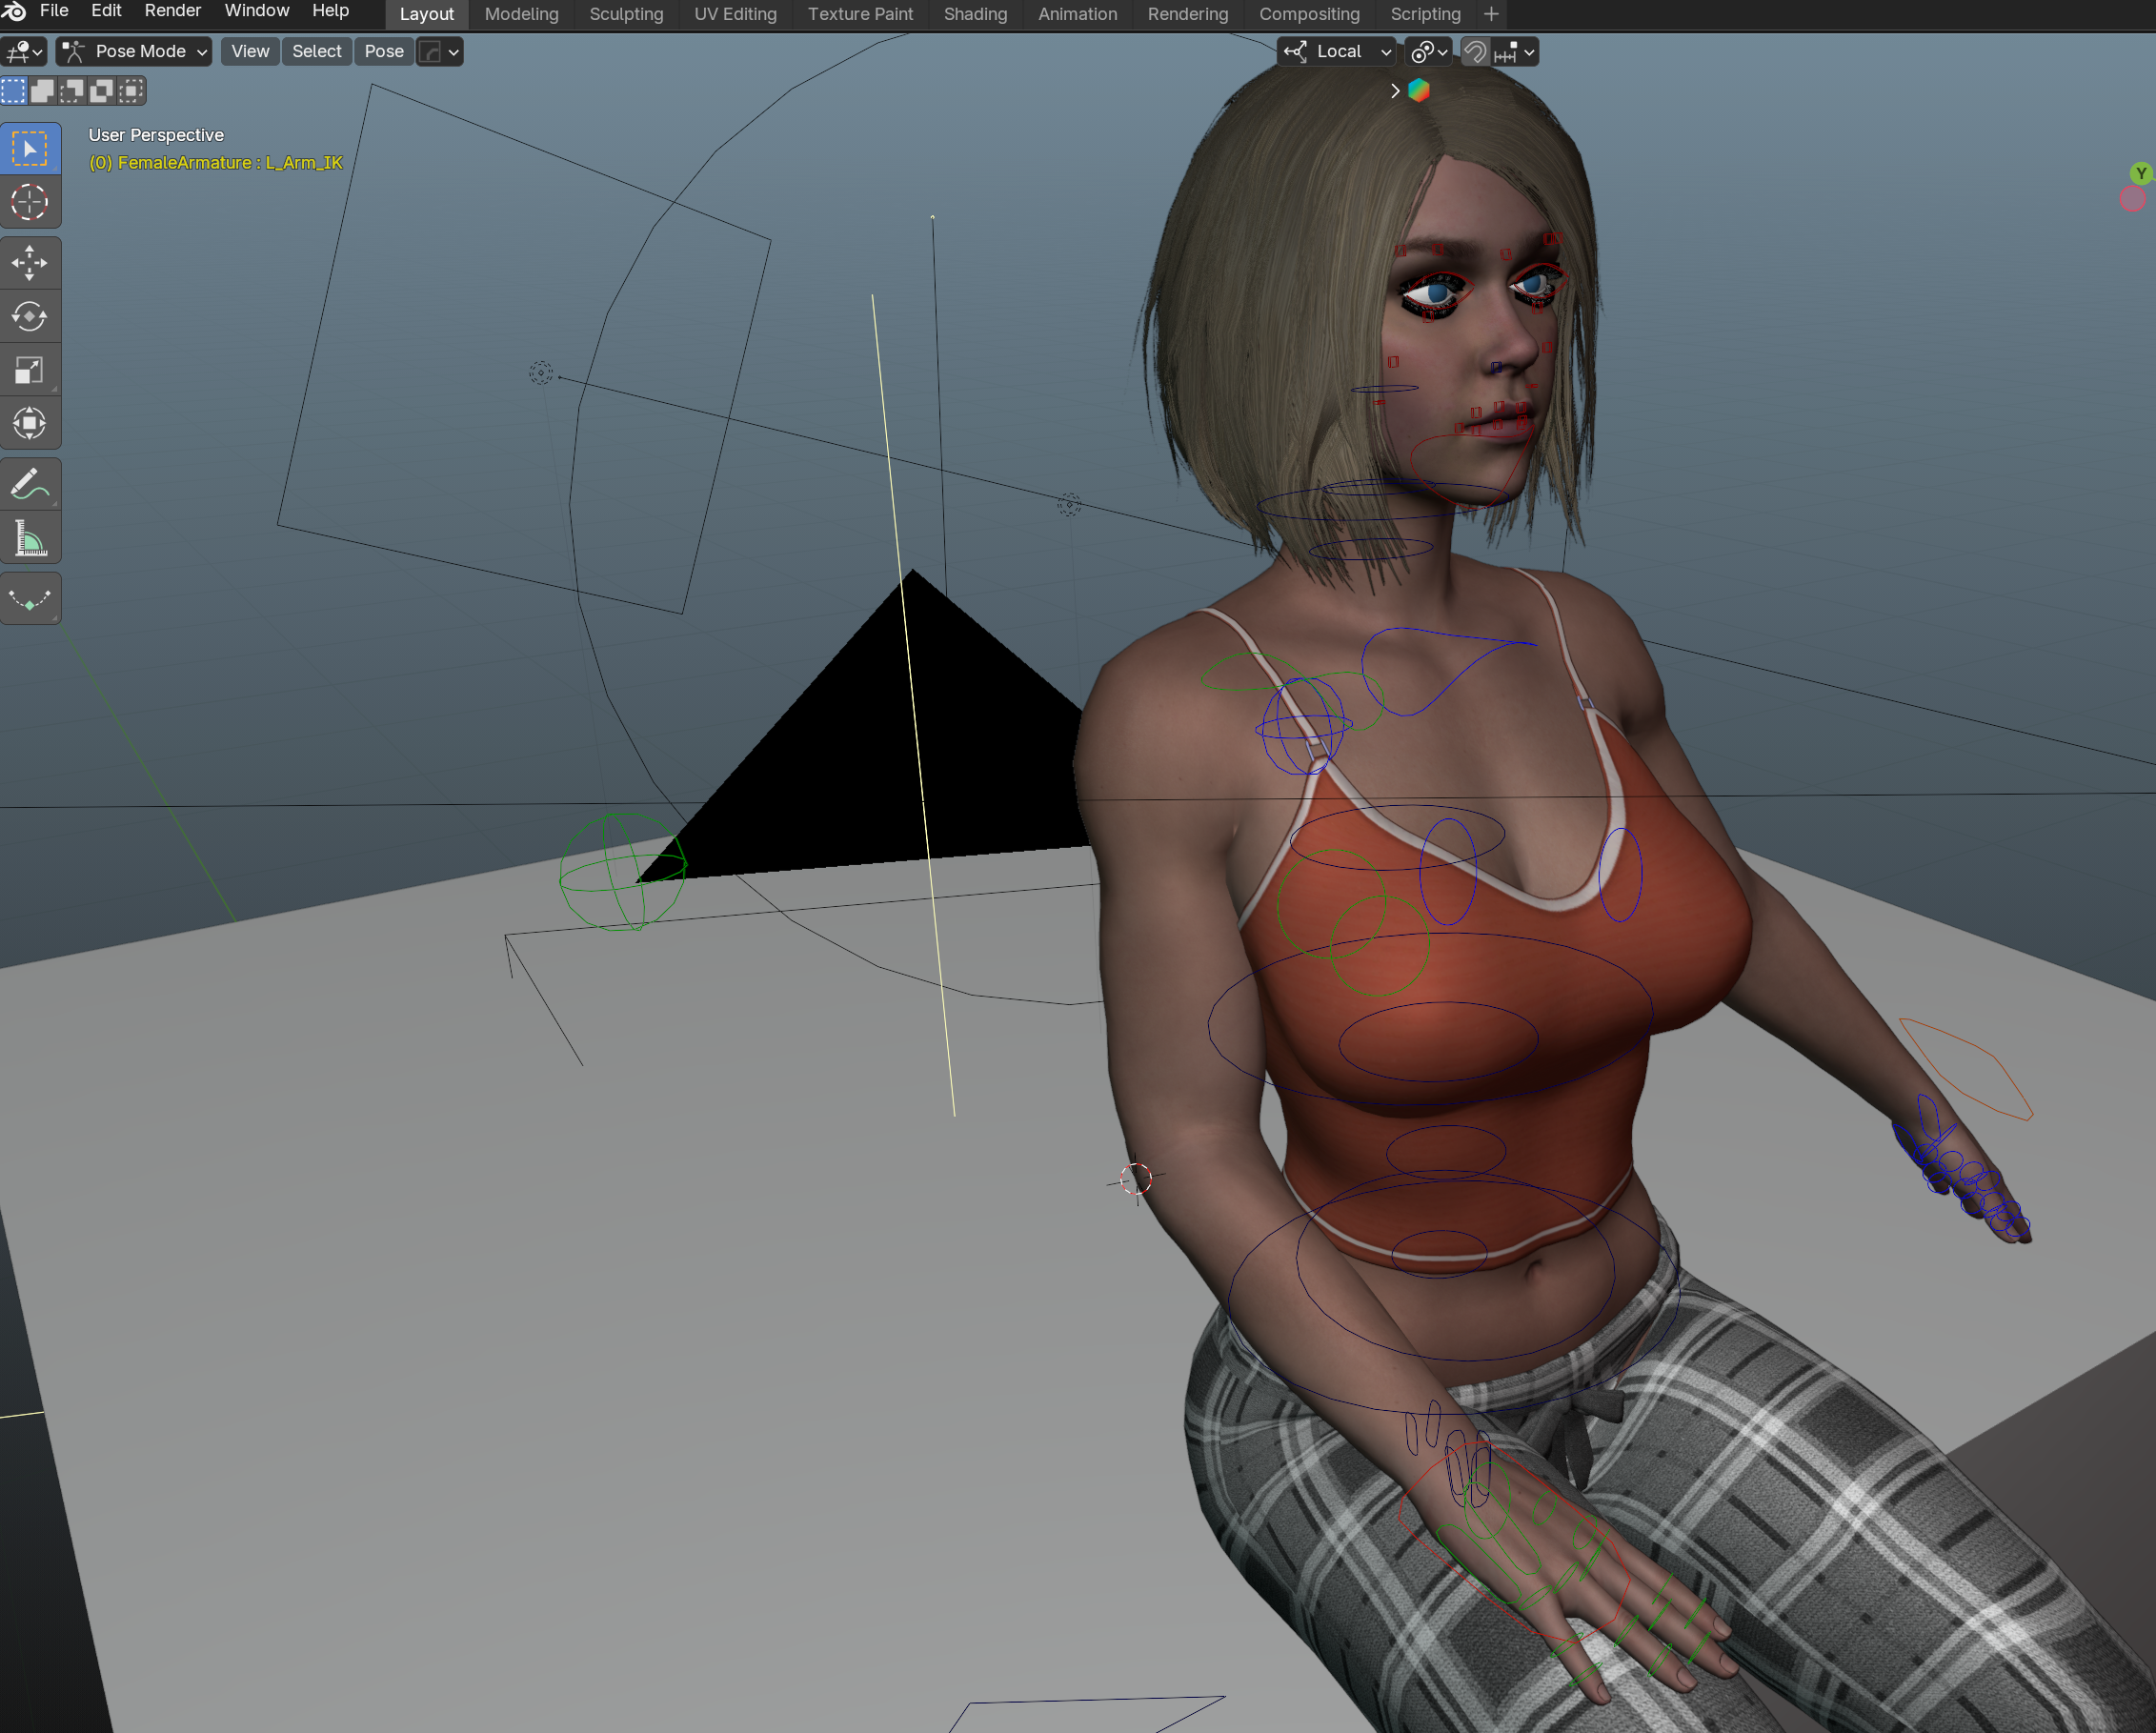Select the green sphere IK control
The image size is (2156, 1733).
point(622,872)
